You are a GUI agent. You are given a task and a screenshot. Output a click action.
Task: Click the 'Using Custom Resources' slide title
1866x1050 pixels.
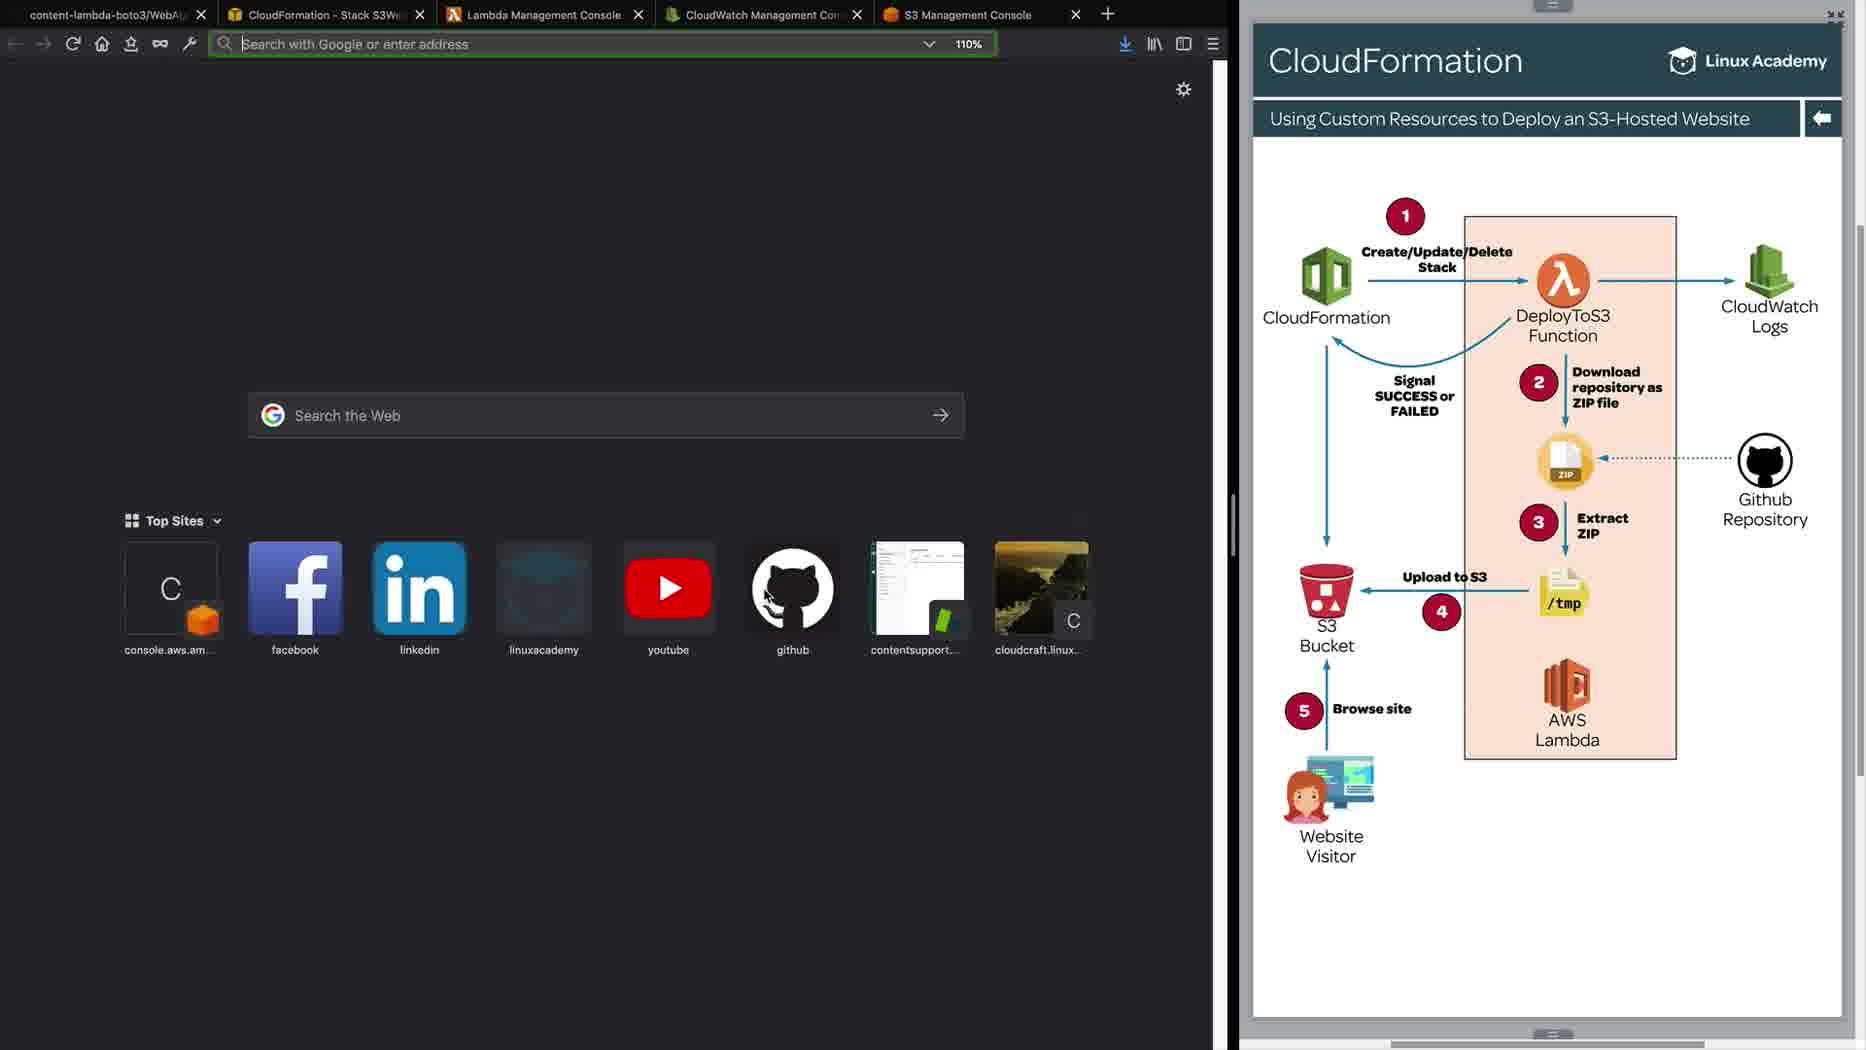pyautogui.click(x=1509, y=119)
